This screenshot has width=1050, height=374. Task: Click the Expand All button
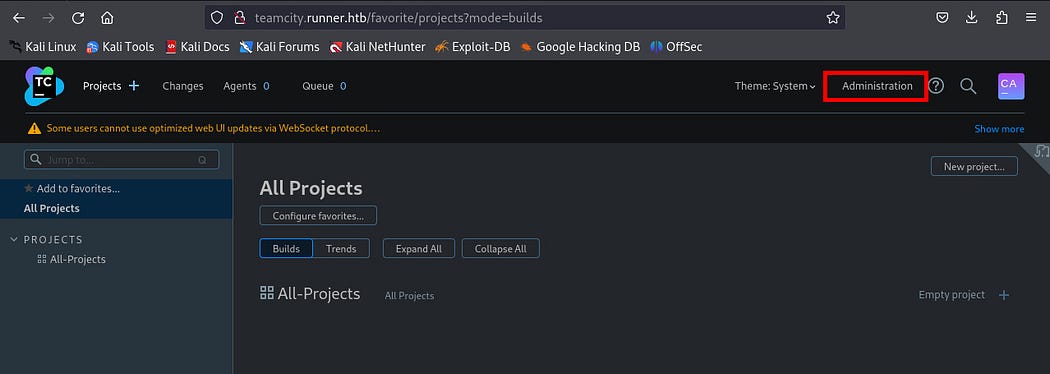pos(419,248)
